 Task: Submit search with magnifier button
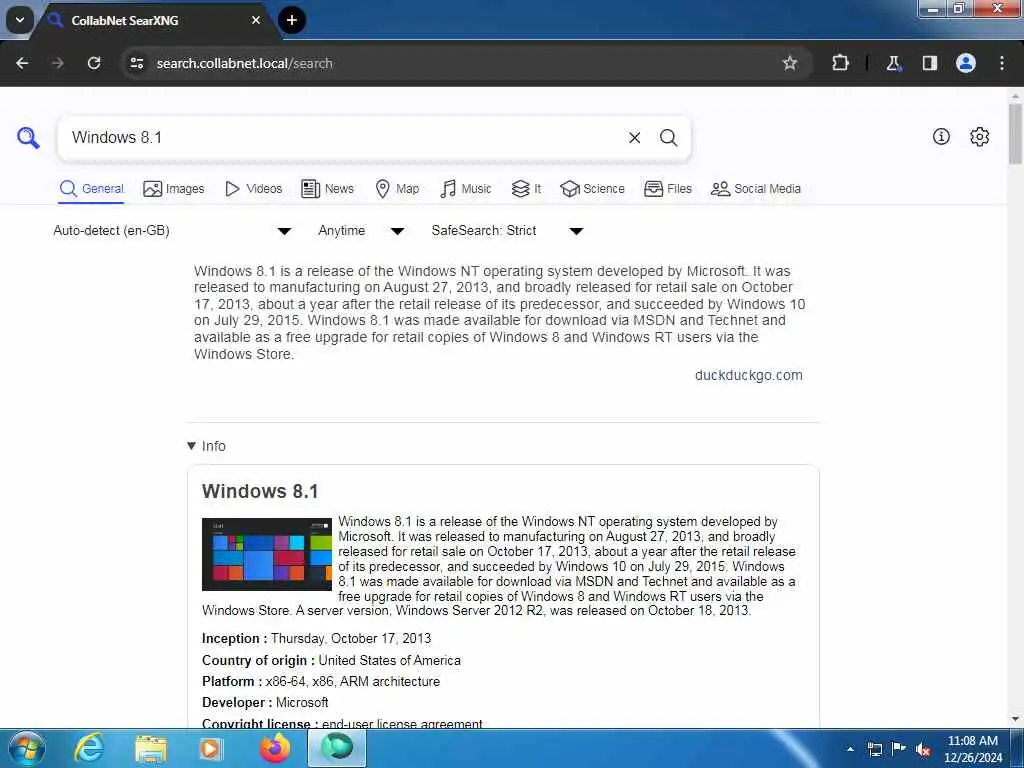(x=668, y=138)
